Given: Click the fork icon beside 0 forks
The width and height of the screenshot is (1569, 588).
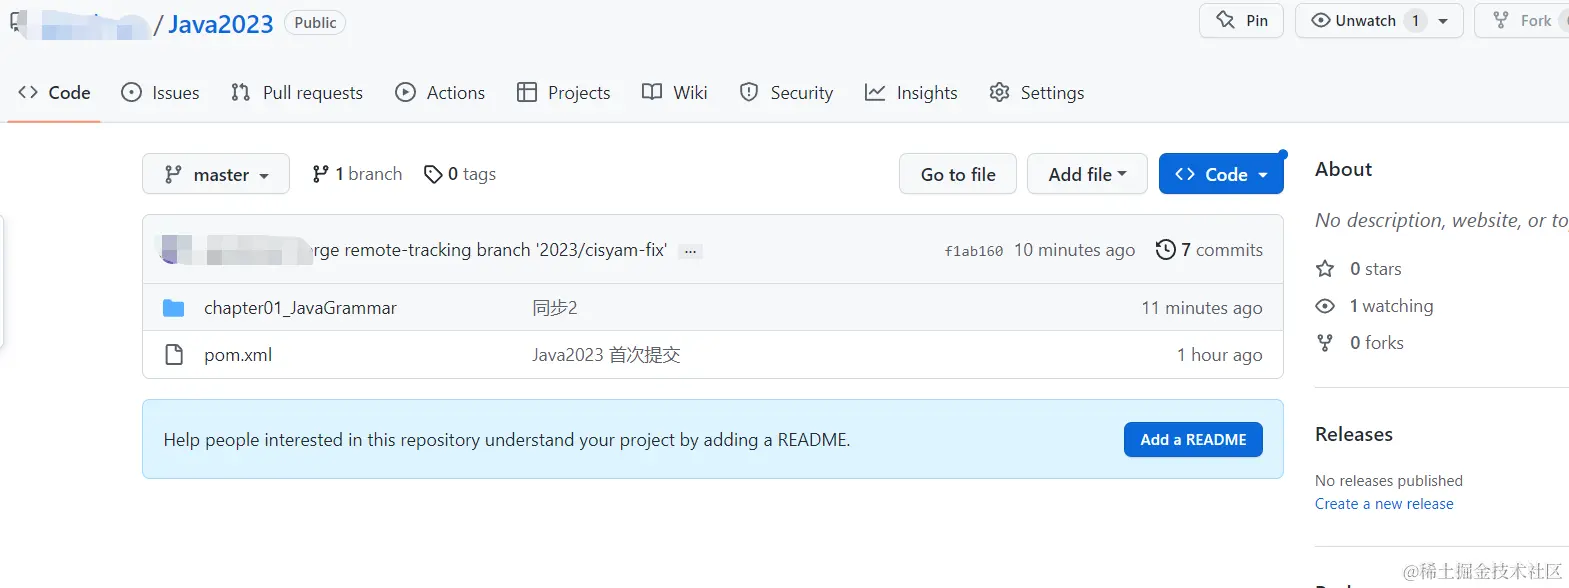Looking at the screenshot, I should [1325, 343].
